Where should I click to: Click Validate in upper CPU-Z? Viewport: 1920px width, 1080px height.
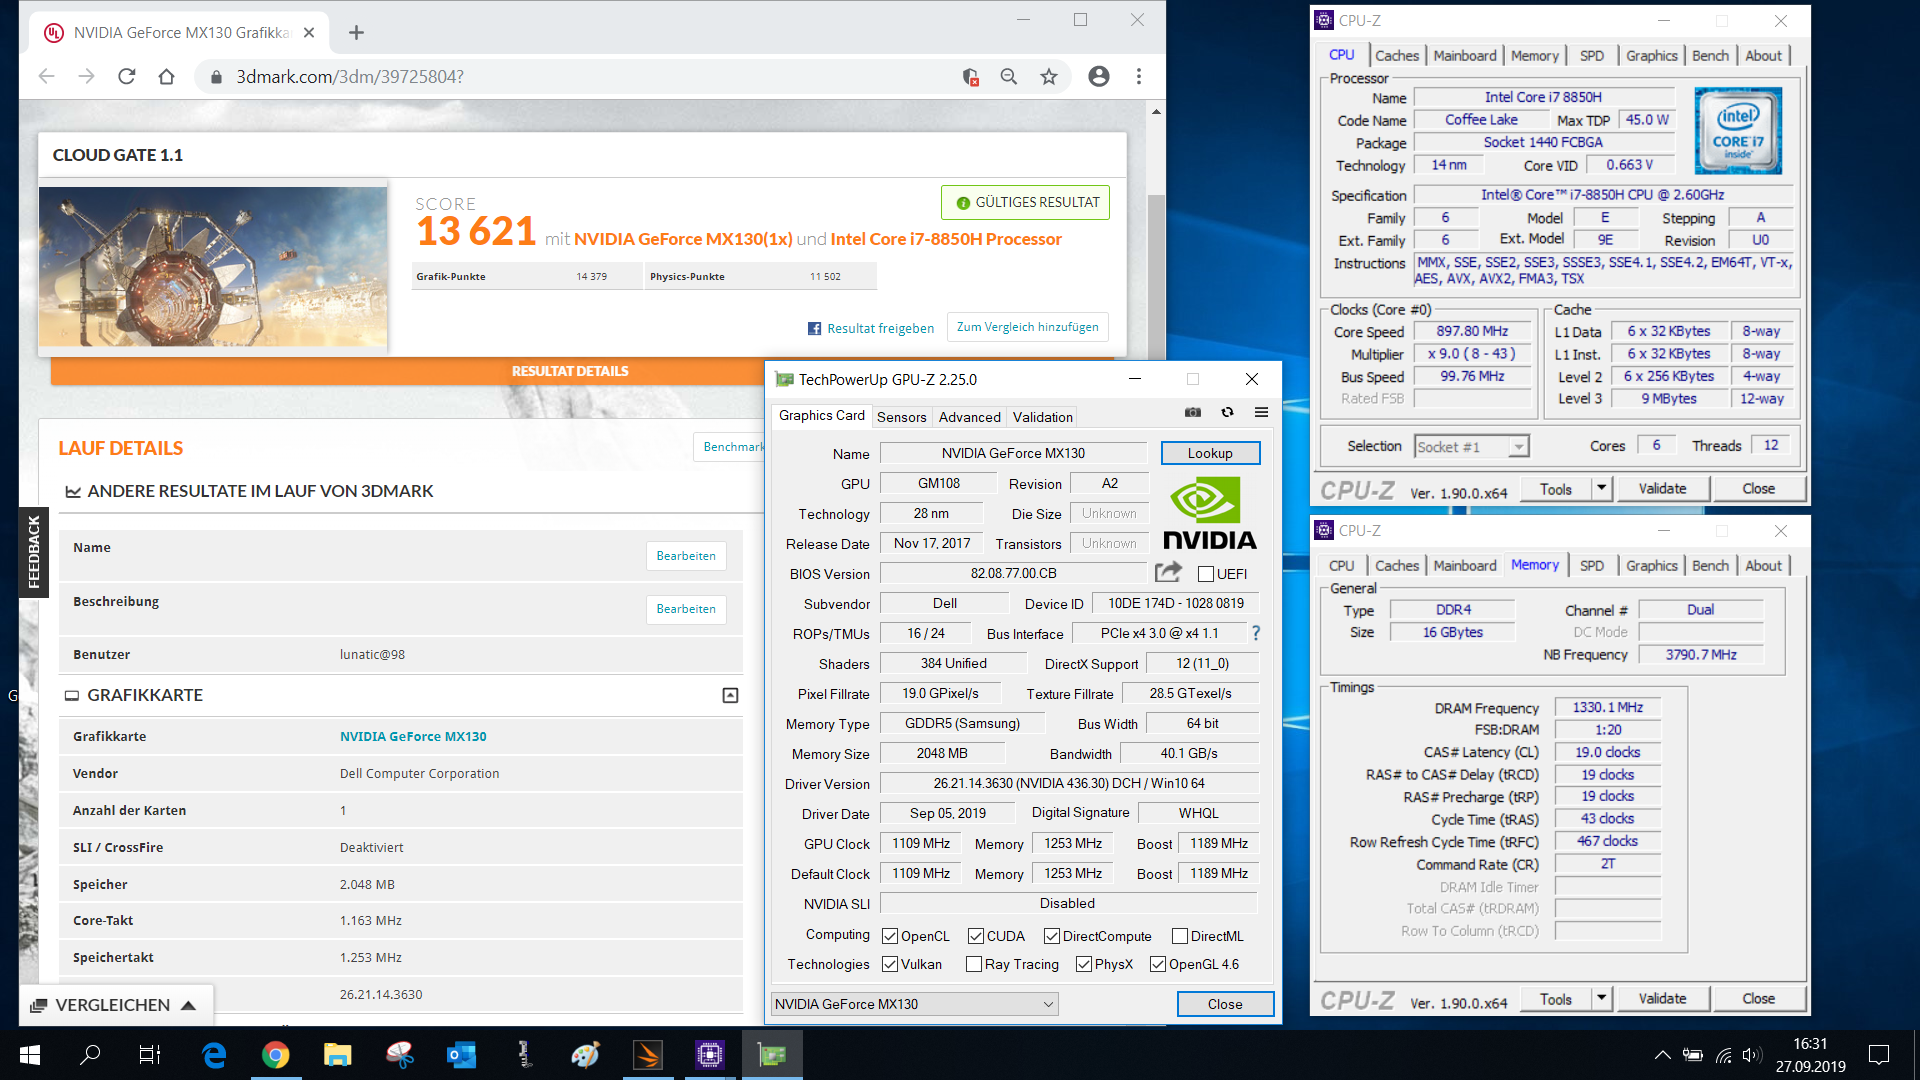tap(1662, 488)
